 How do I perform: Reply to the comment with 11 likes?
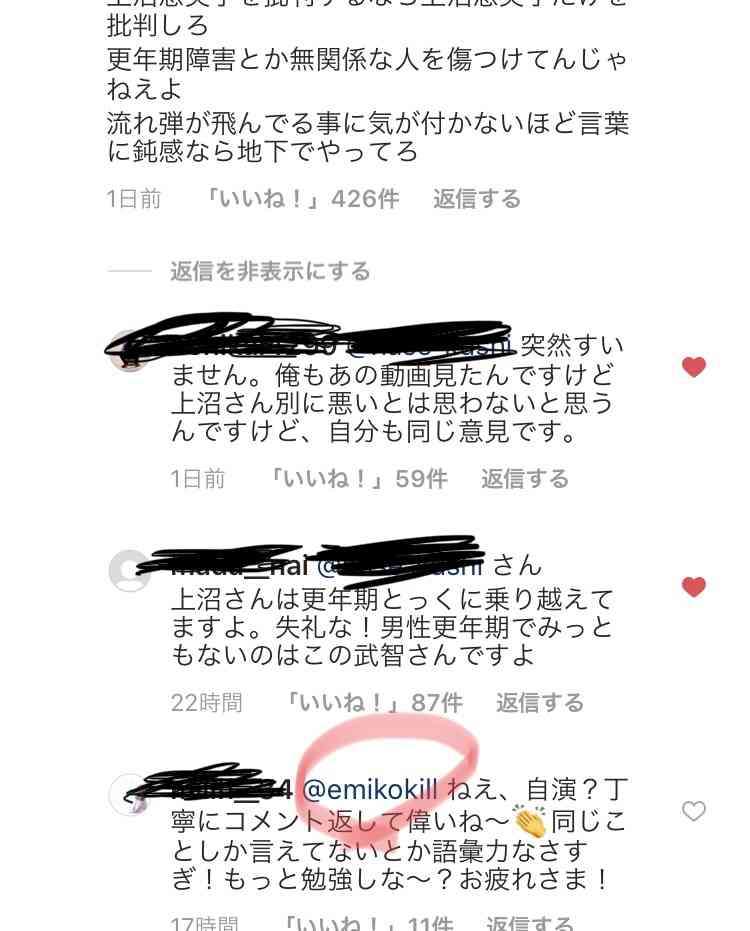coord(530,924)
